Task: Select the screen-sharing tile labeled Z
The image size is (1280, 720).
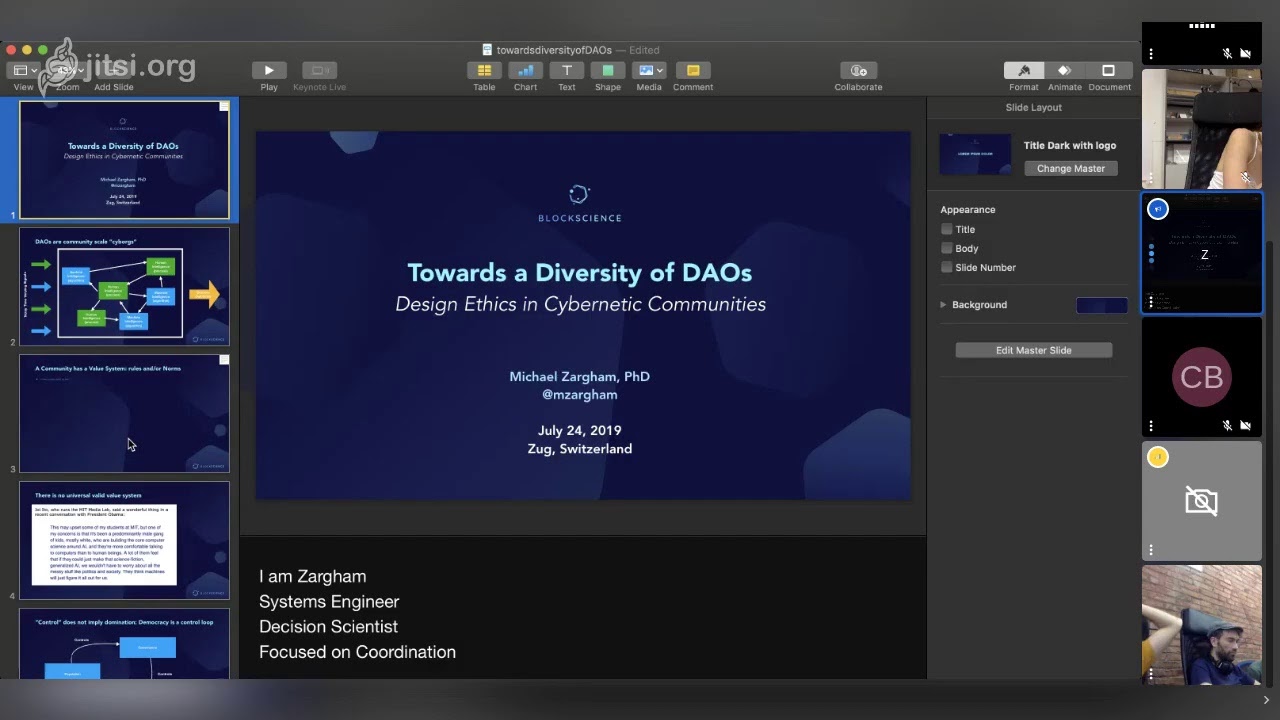Action: (1202, 253)
